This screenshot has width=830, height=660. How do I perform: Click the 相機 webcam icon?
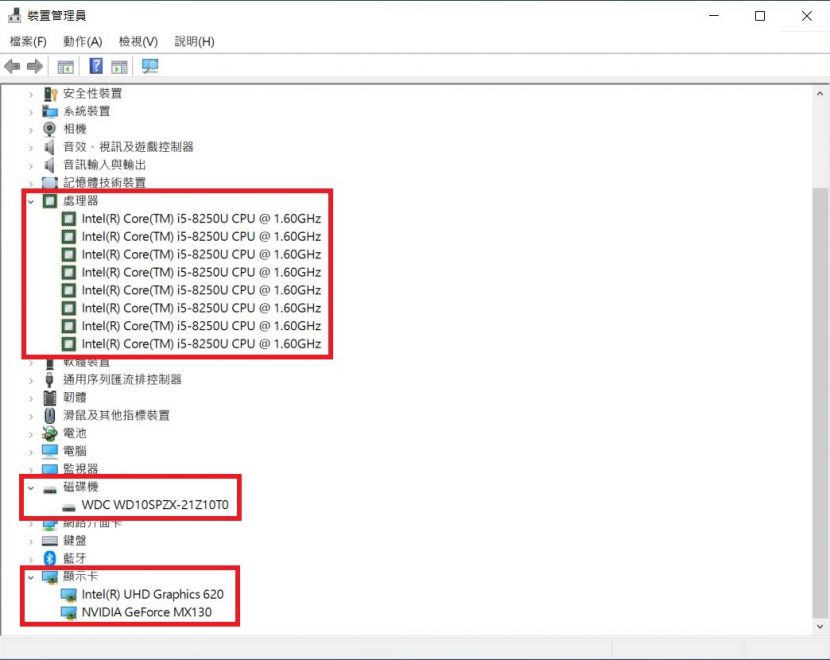(x=50, y=129)
